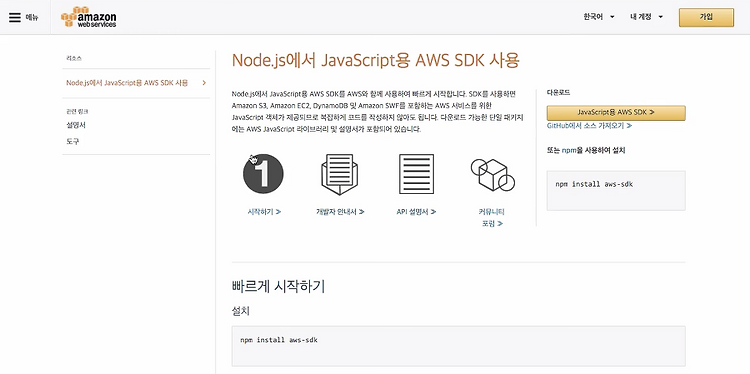Open the API reference document icon

click(416, 174)
